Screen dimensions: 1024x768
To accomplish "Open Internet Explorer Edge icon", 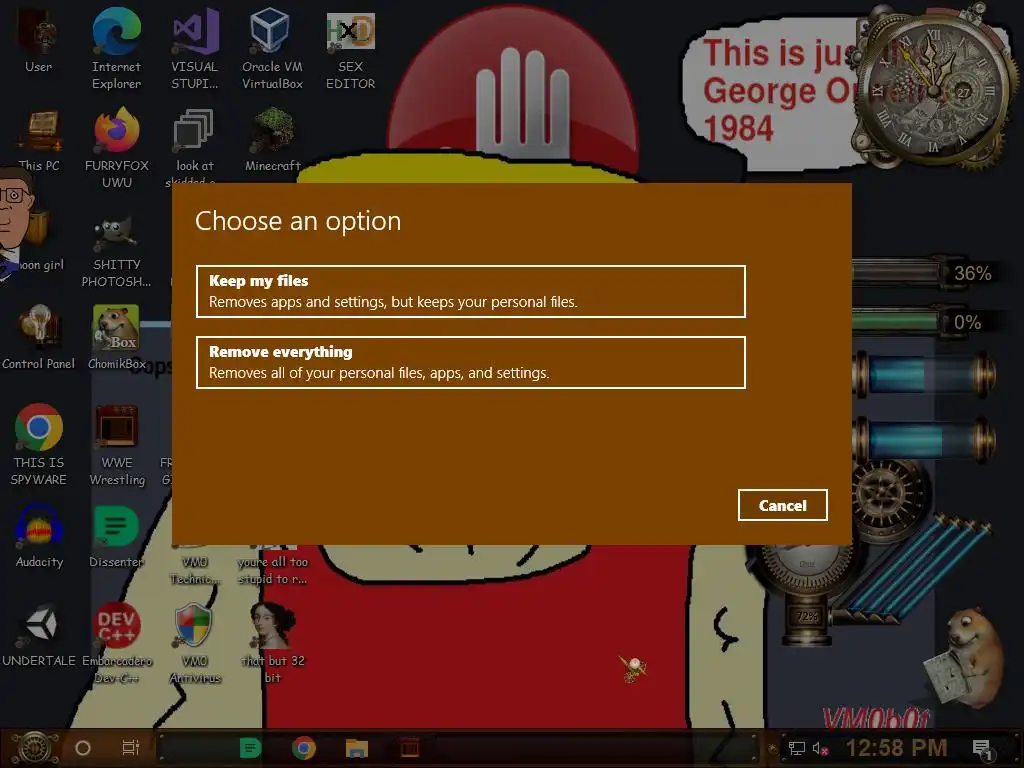I will tap(116, 49).
